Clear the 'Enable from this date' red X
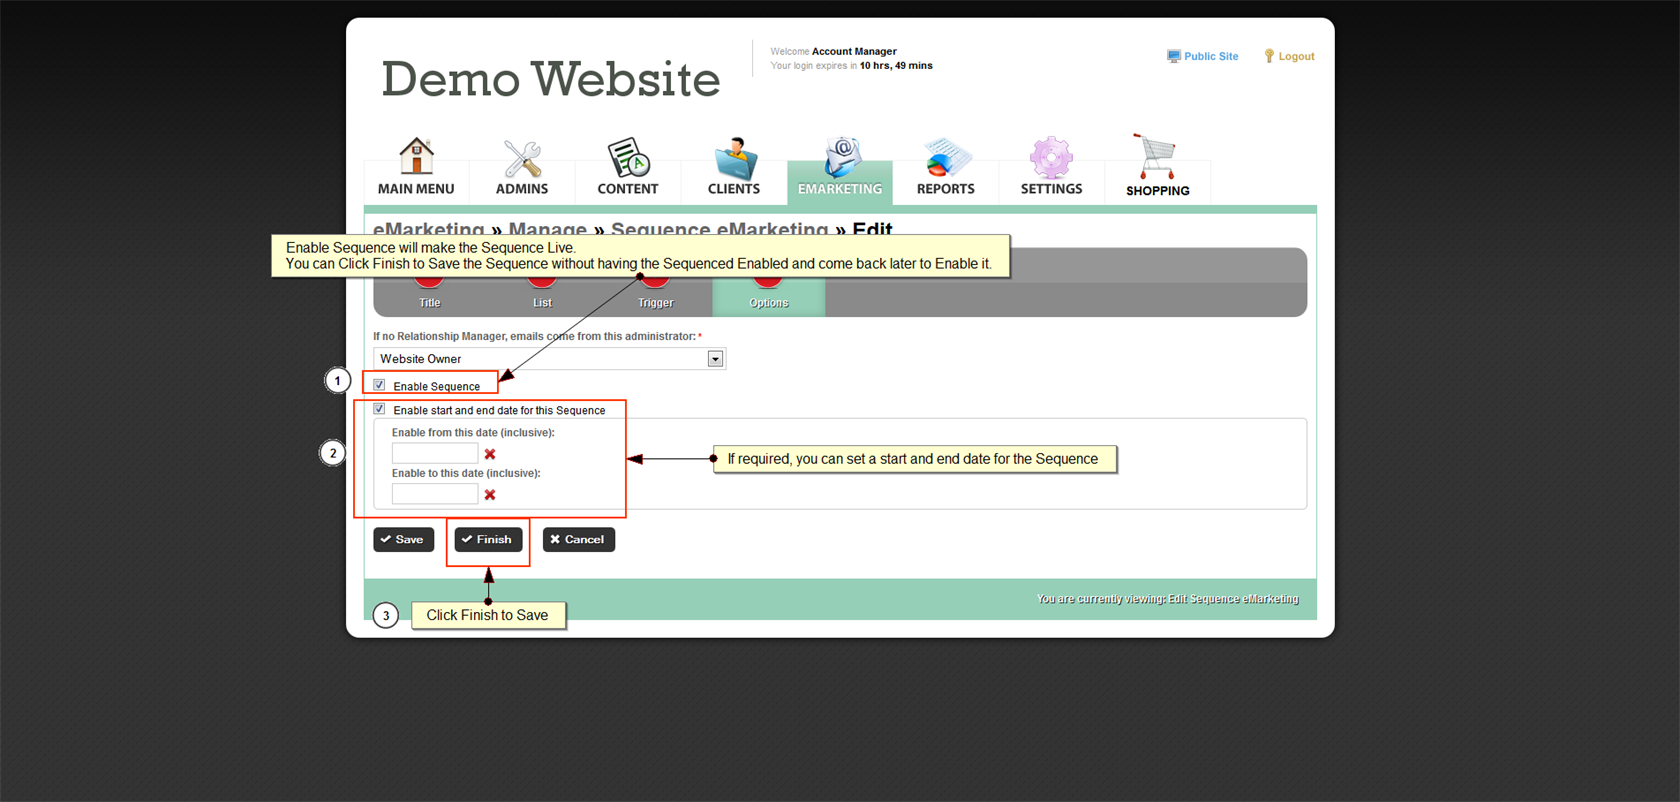 pyautogui.click(x=490, y=454)
